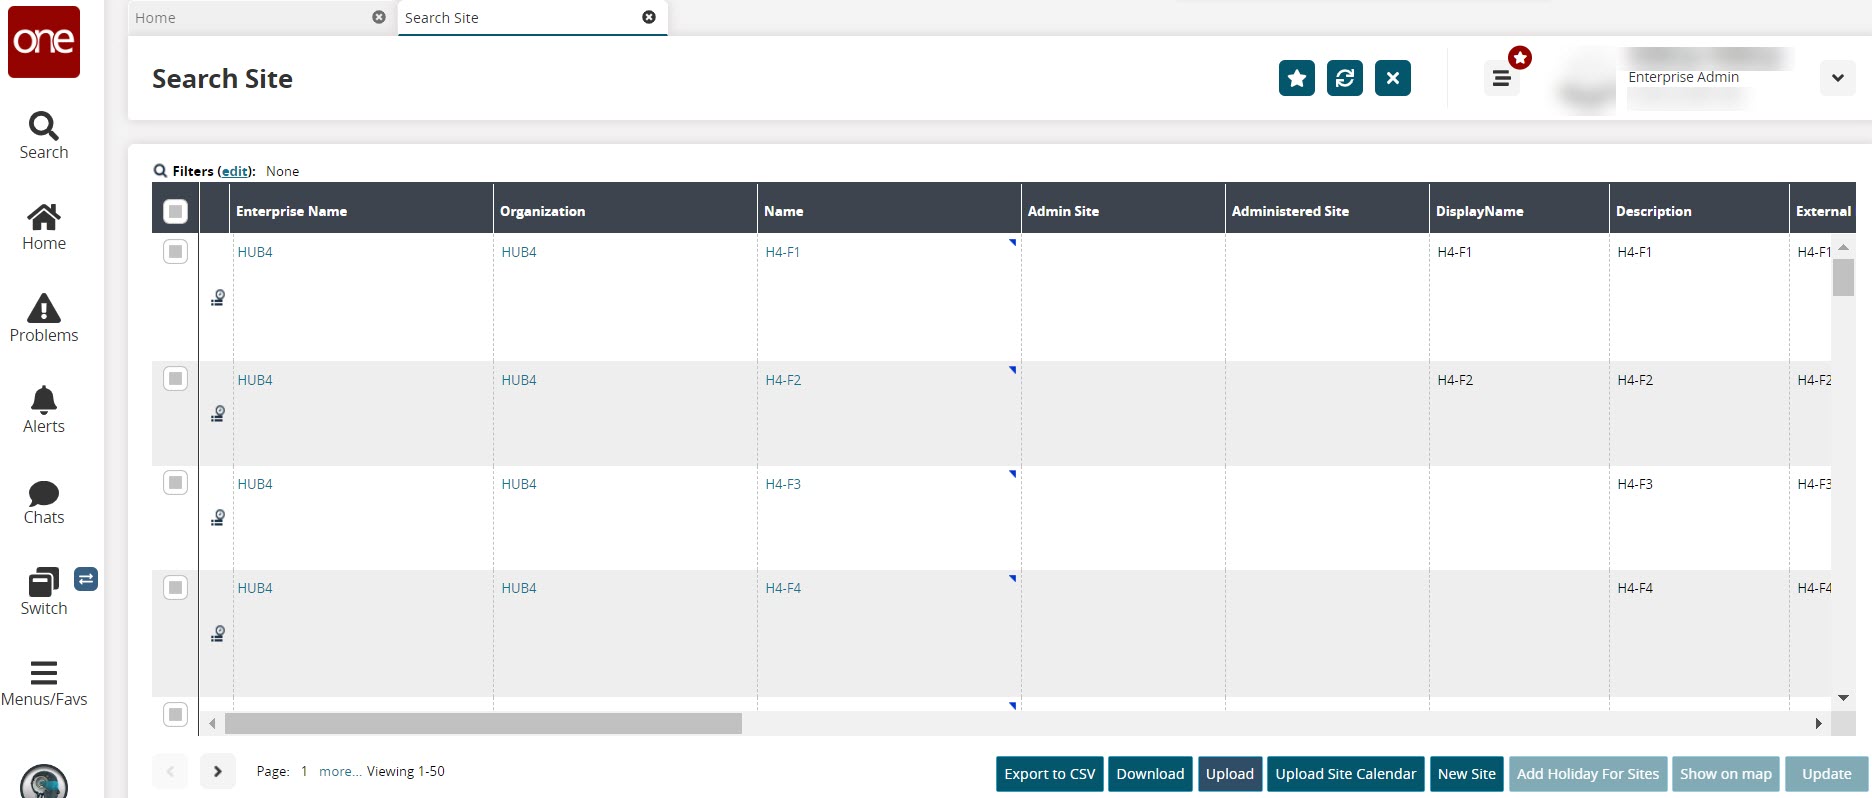The height and width of the screenshot is (798, 1872).
Task: Click site icon in H4-F1 row
Action: pos(218,297)
